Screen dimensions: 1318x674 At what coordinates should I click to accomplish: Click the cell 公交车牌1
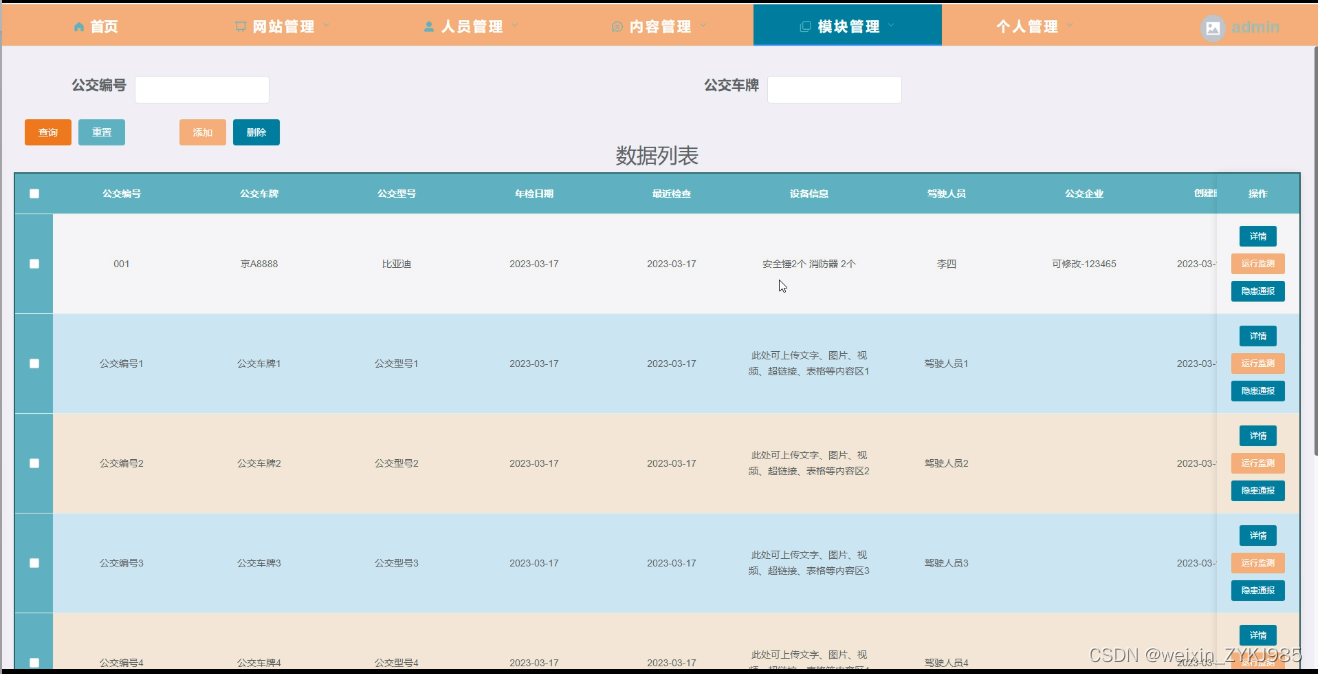(x=259, y=364)
